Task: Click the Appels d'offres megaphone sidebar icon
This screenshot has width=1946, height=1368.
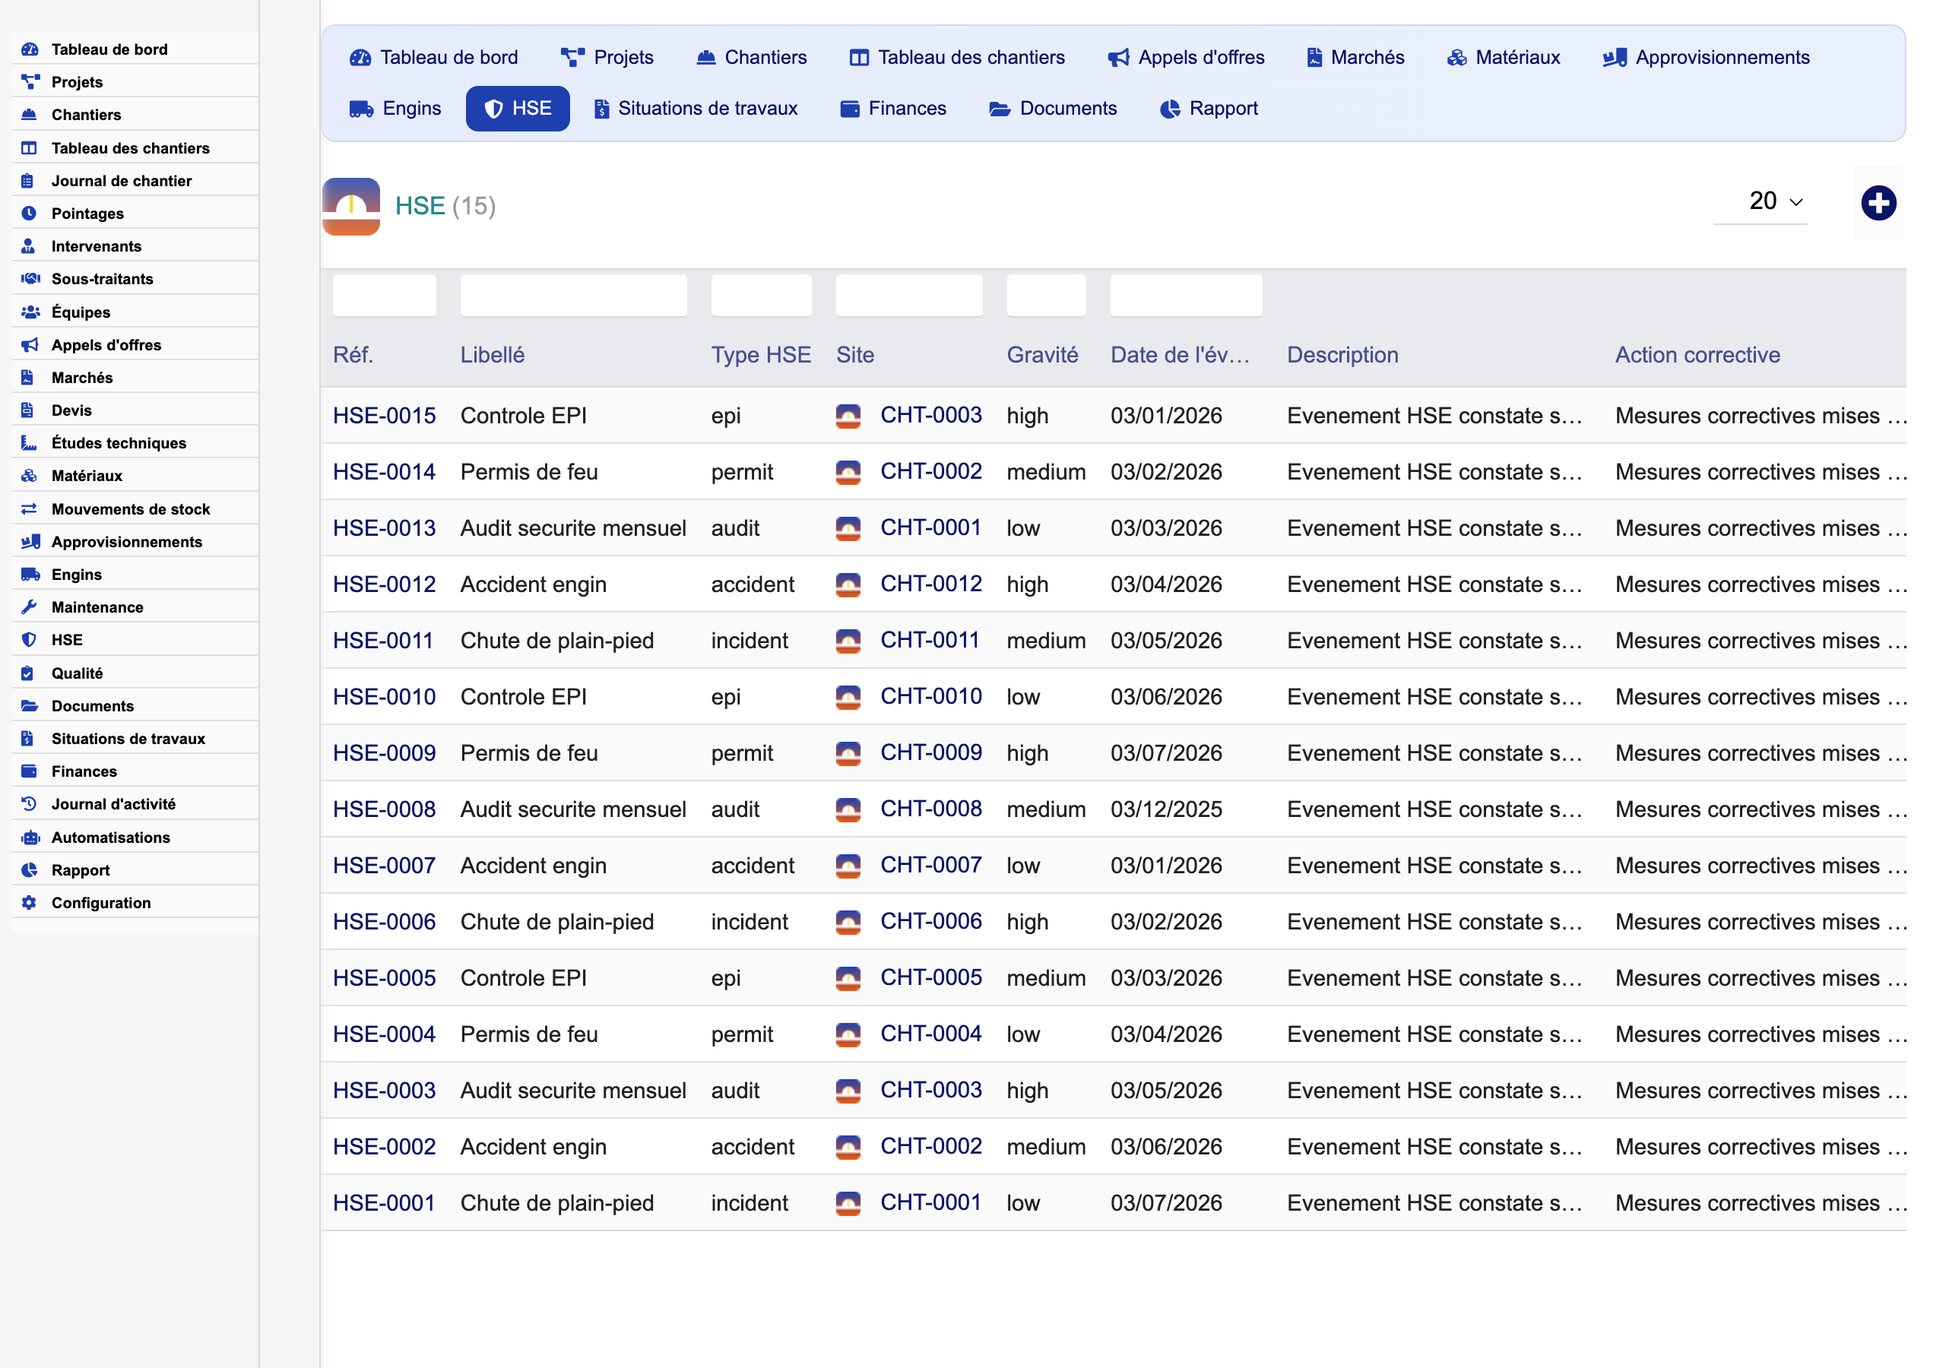Action: click(30, 345)
